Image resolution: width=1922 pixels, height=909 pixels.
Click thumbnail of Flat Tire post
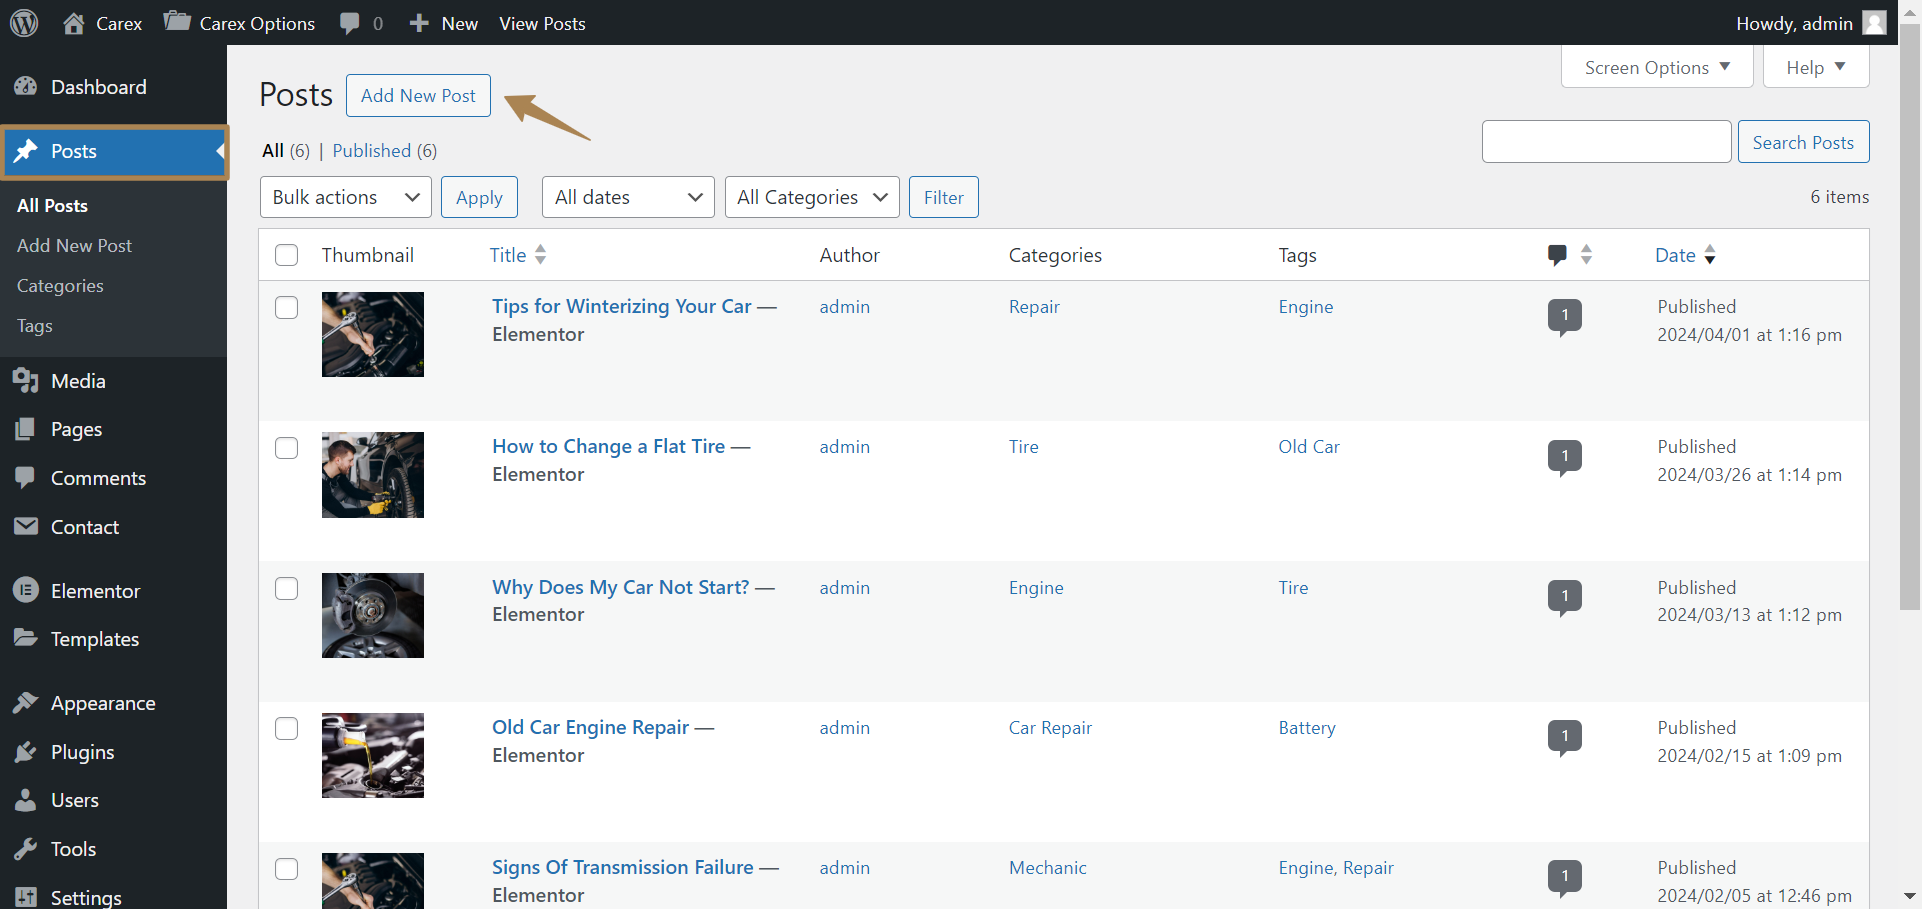pos(372,475)
